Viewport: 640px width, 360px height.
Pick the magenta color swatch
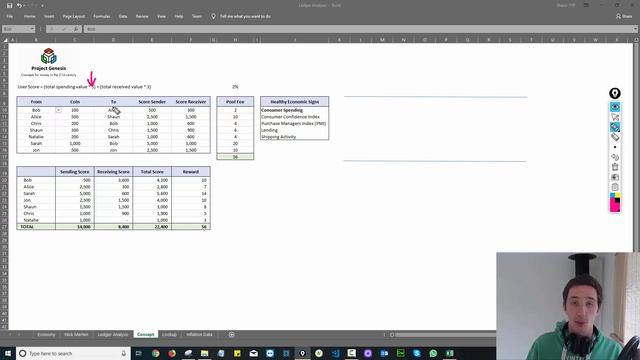(615, 207)
